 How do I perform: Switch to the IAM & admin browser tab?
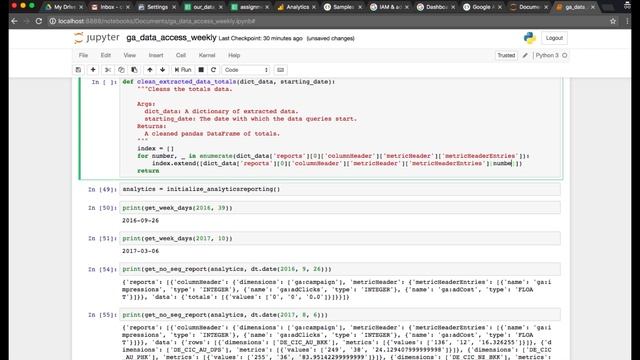pyautogui.click(x=390, y=7)
